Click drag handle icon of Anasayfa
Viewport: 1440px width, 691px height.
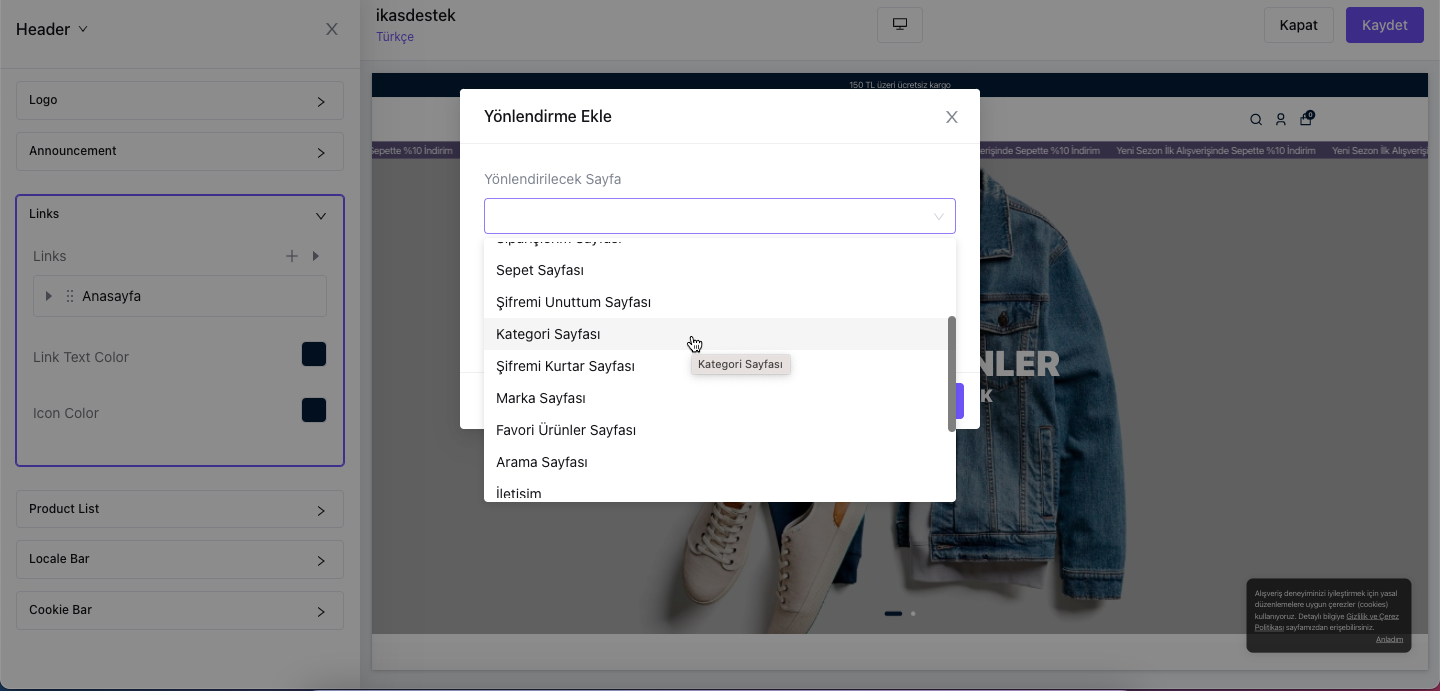(70, 297)
